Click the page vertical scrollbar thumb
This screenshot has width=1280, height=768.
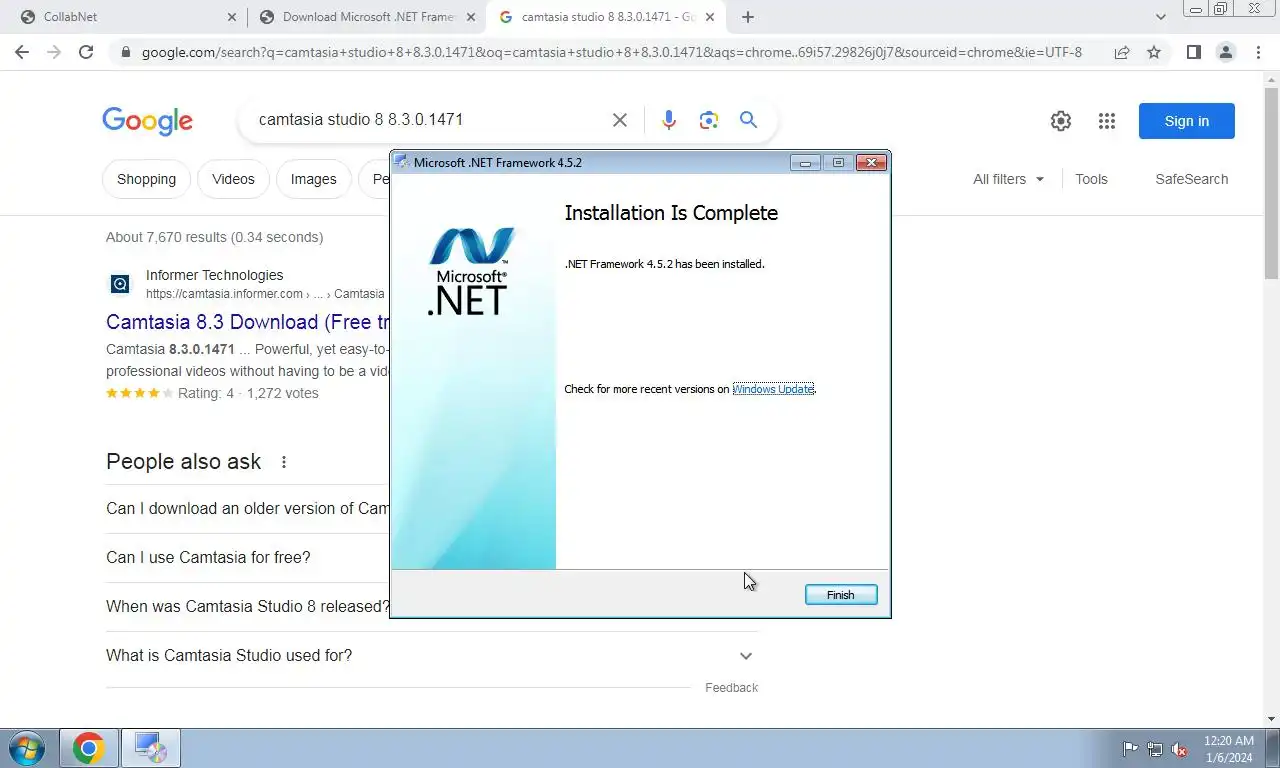[1271, 184]
